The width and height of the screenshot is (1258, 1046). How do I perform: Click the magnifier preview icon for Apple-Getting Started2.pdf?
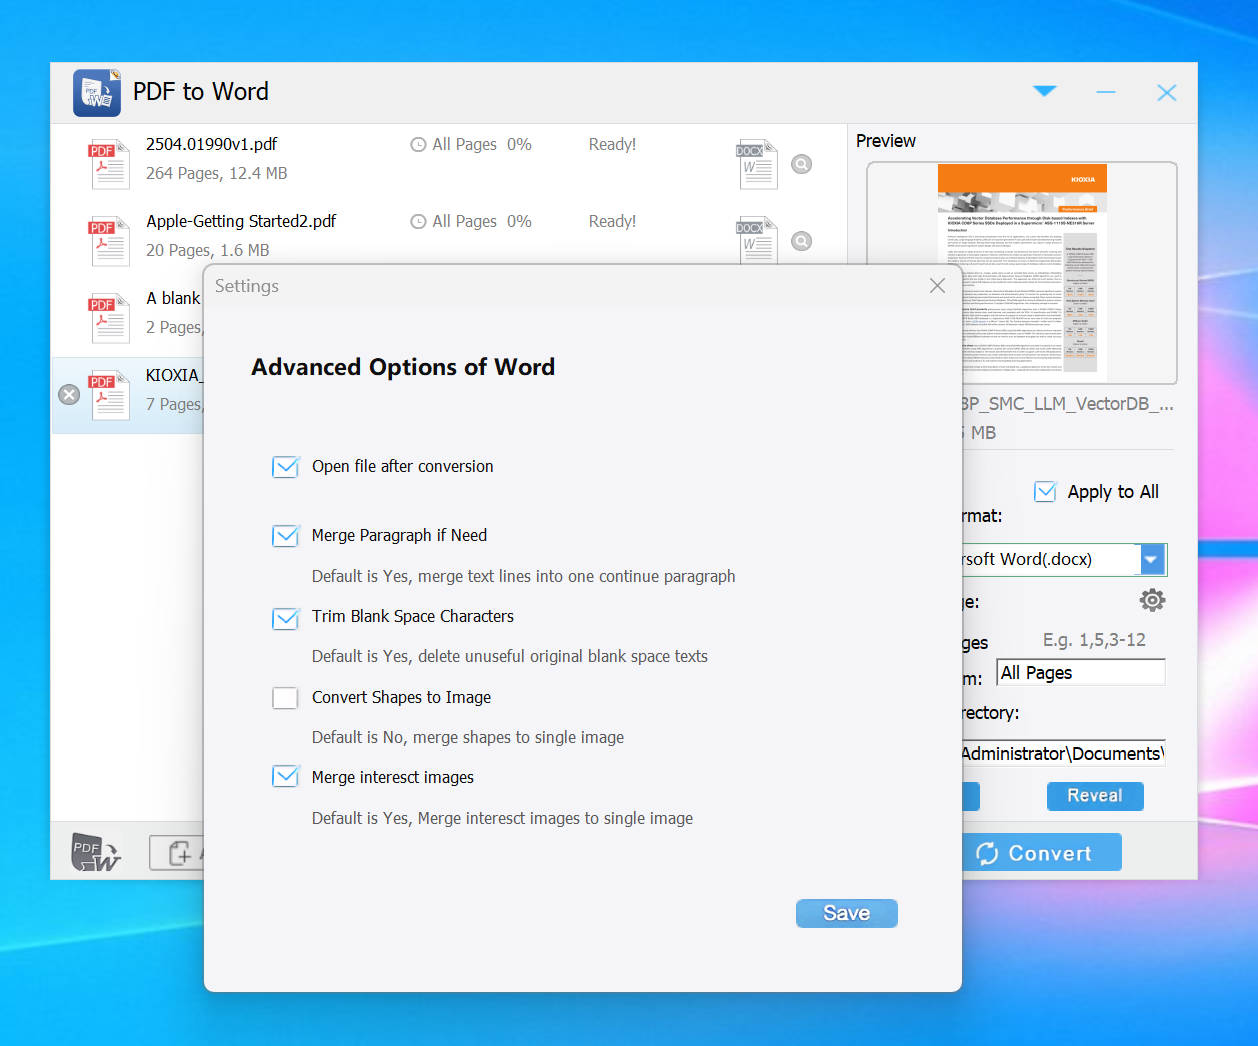tap(802, 241)
